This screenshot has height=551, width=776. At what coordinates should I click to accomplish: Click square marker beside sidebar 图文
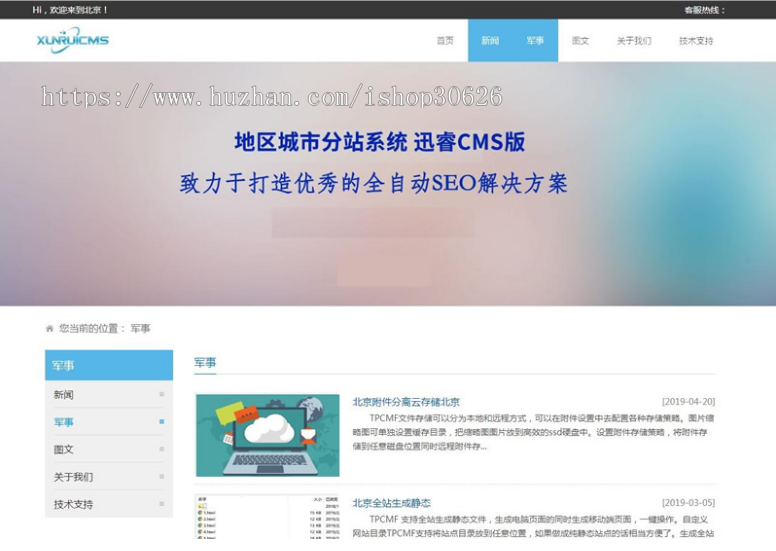162,449
